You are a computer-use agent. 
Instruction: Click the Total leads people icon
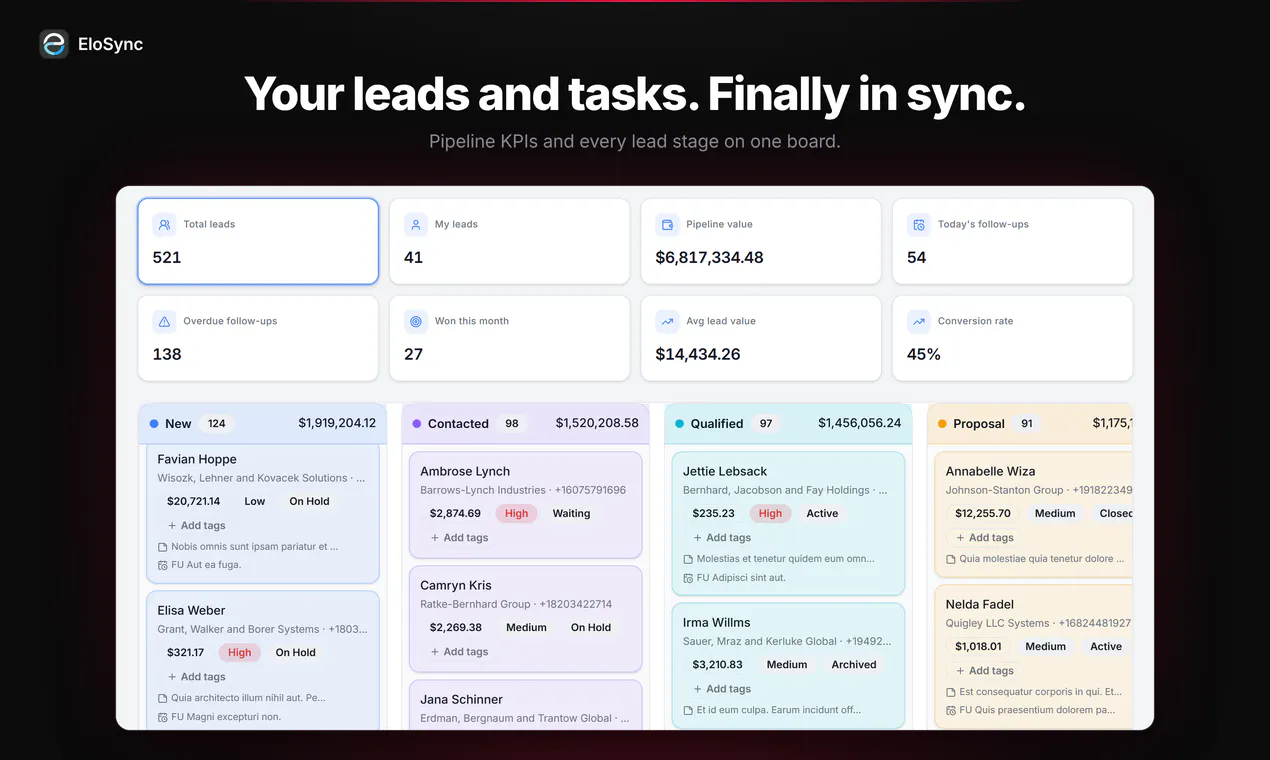(164, 225)
